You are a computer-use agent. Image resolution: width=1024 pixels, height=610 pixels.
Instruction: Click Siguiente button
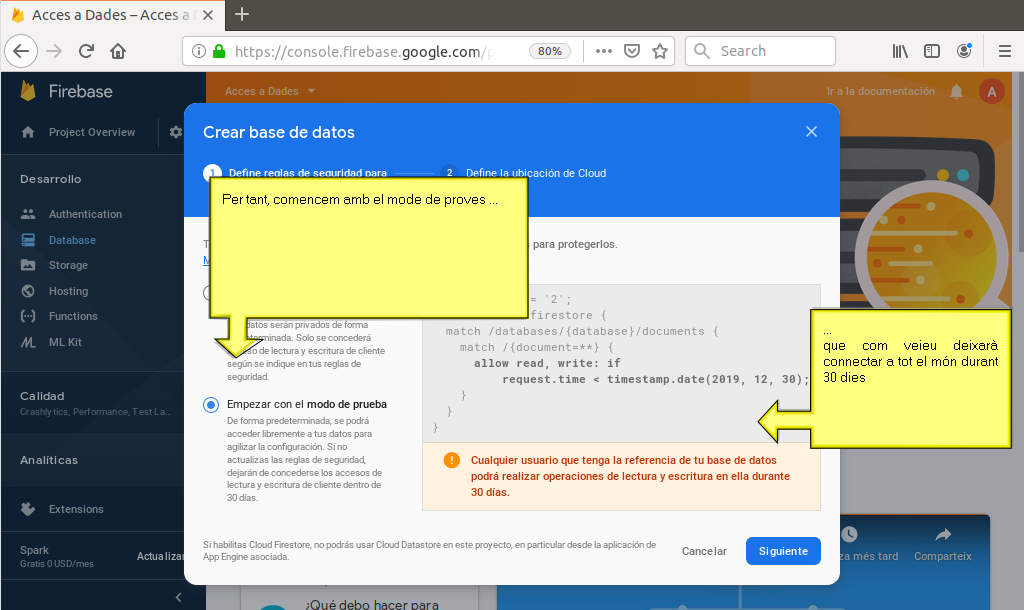(783, 551)
